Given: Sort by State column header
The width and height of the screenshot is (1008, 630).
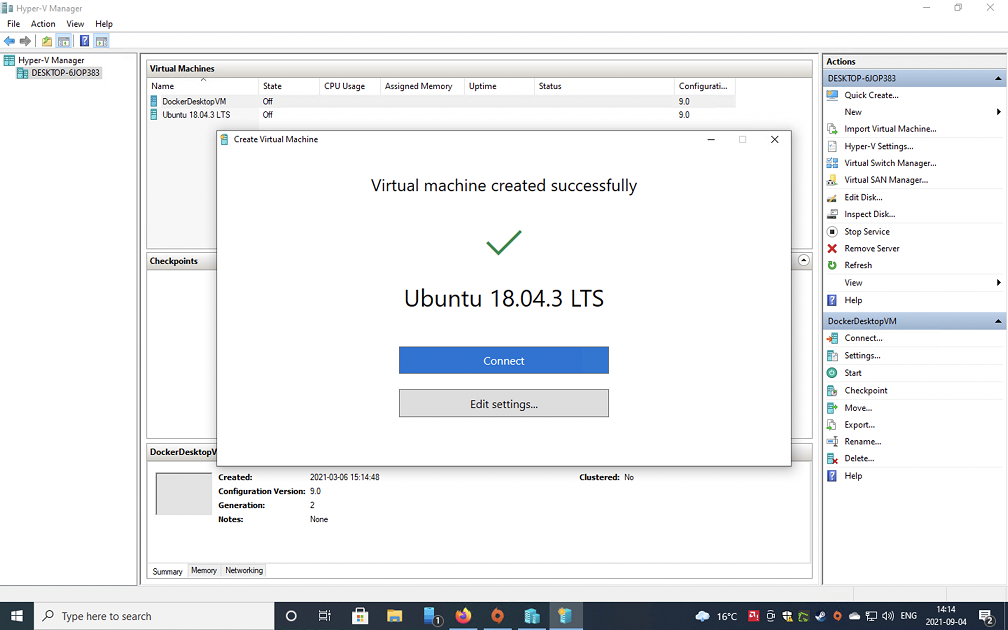Looking at the screenshot, I should [x=289, y=86].
